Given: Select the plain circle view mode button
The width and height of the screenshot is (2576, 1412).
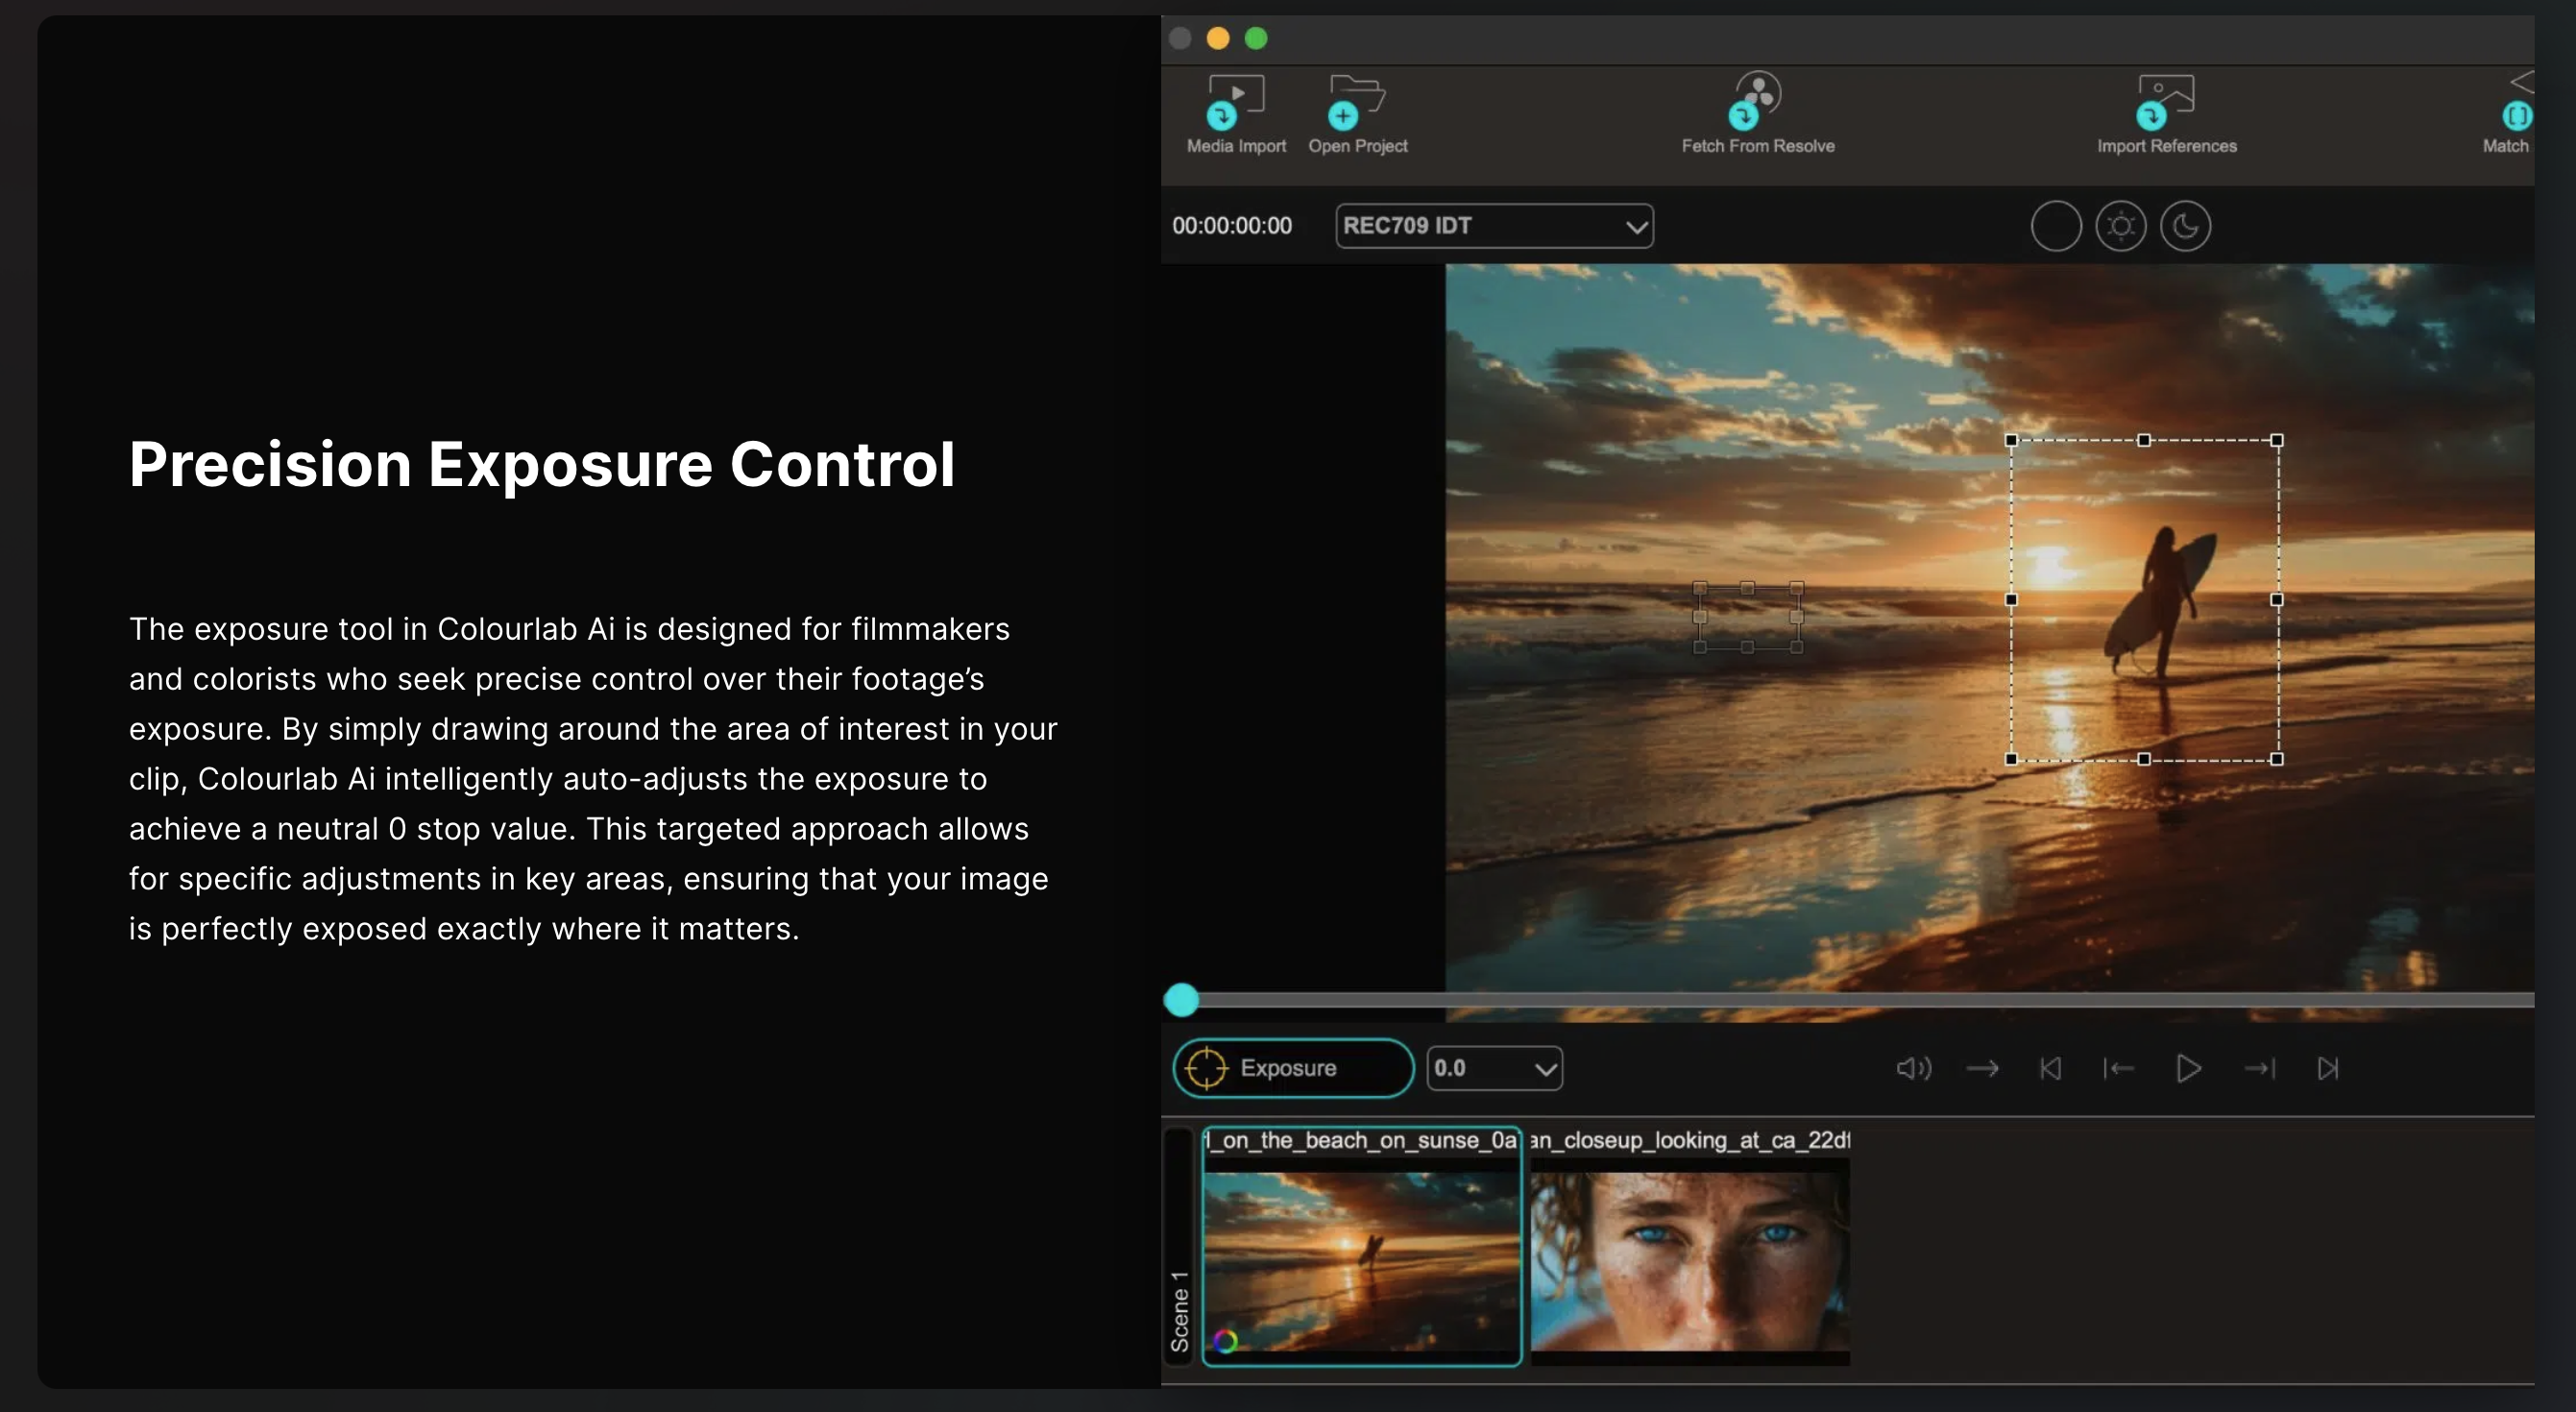Looking at the screenshot, I should [x=2056, y=226].
